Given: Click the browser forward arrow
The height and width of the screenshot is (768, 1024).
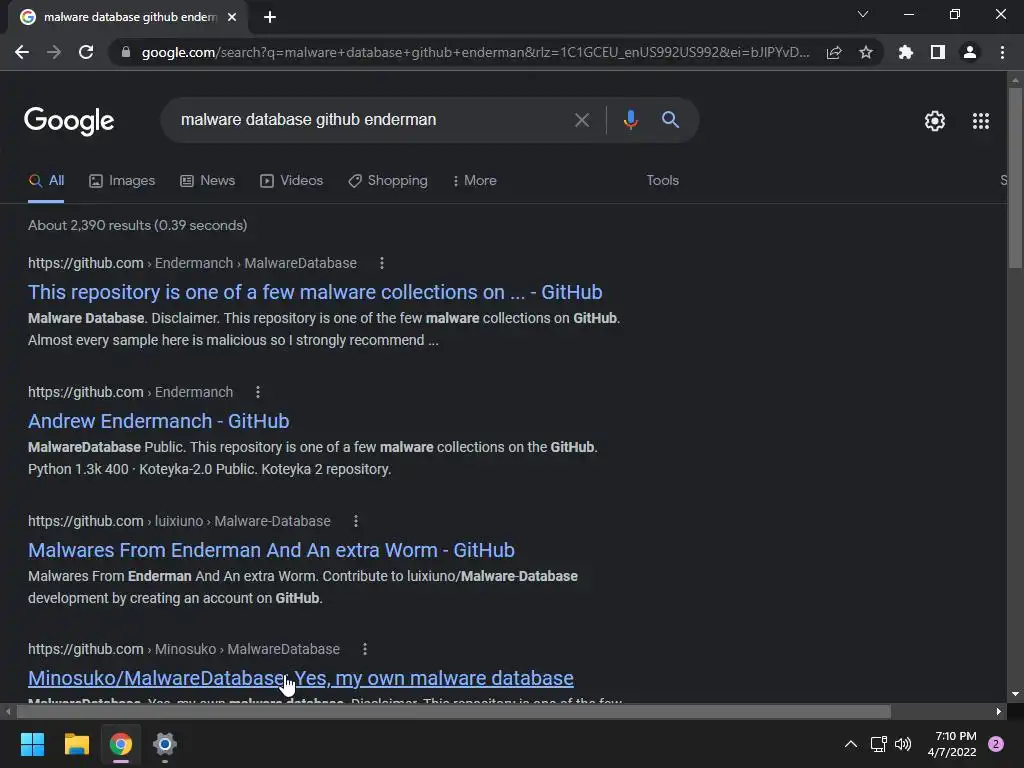Looking at the screenshot, I should pos(54,52).
